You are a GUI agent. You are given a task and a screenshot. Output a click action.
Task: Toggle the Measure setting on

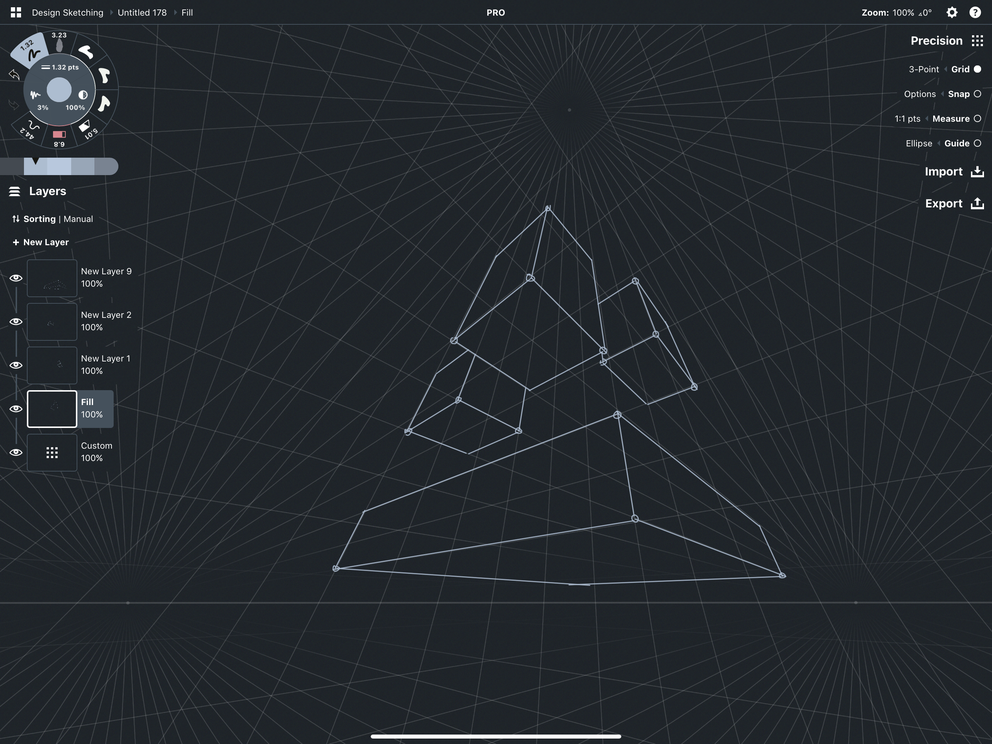tap(976, 117)
